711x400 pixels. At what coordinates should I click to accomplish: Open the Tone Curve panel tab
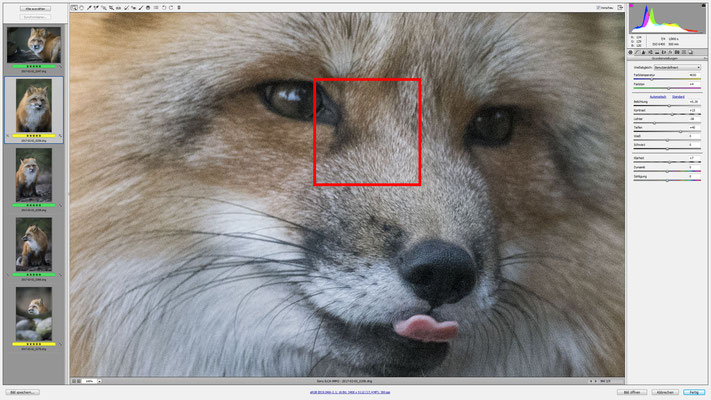pos(637,53)
